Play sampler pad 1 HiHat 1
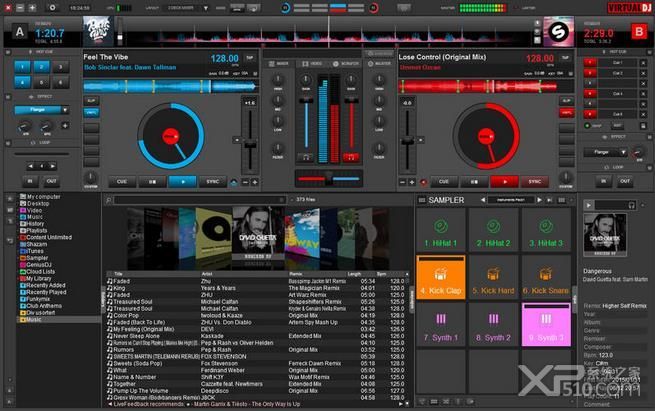 pyautogui.click(x=441, y=231)
